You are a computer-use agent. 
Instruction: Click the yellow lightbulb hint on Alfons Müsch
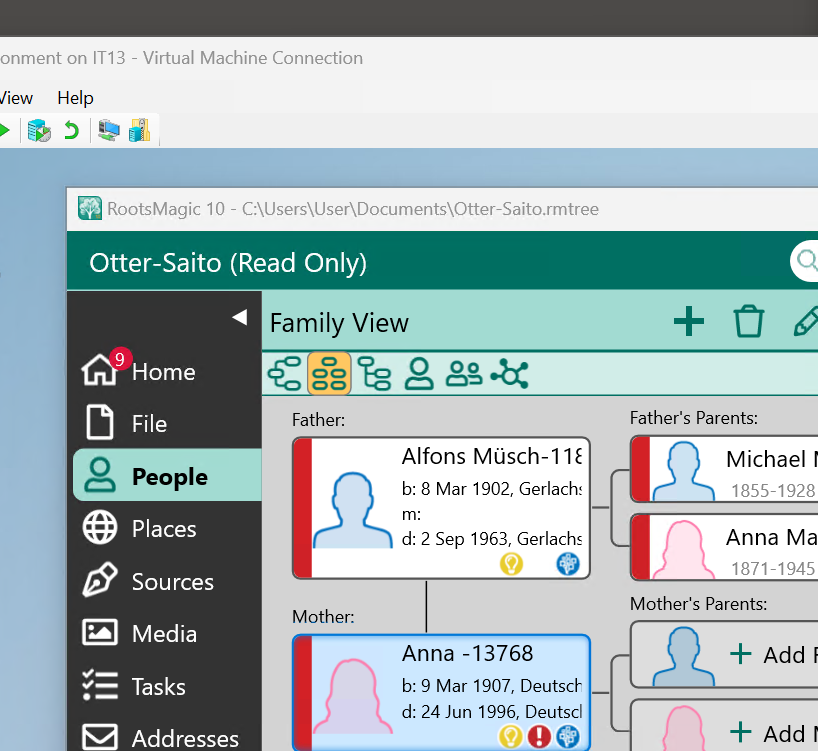511,564
